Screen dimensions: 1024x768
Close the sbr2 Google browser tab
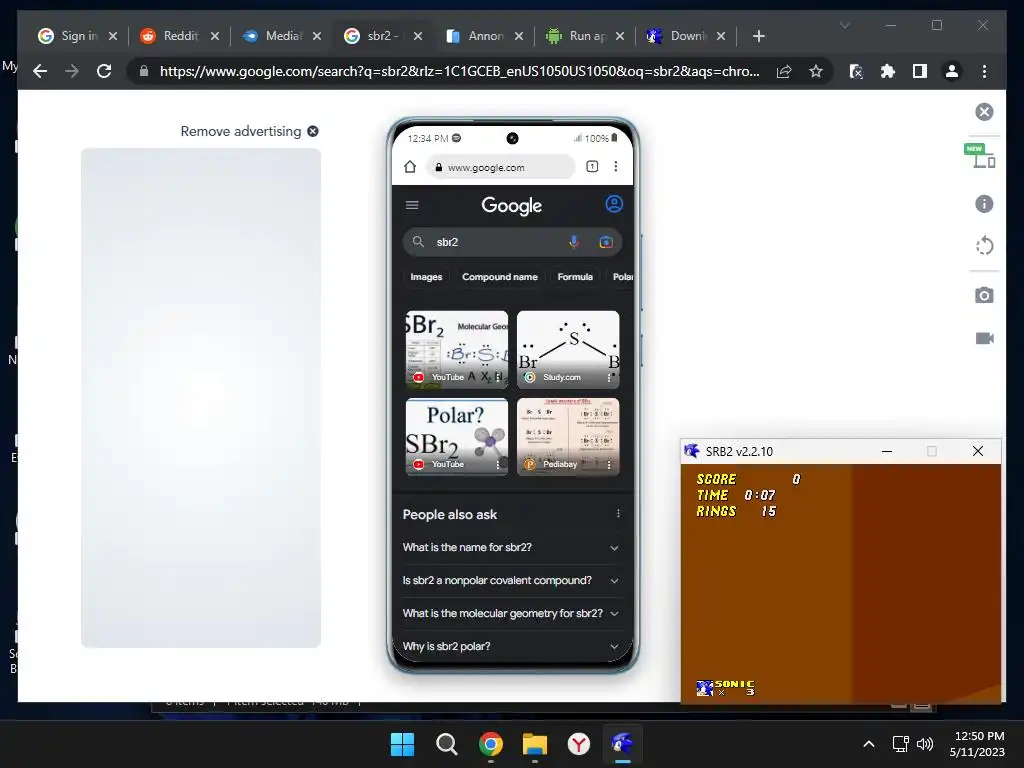click(418, 36)
